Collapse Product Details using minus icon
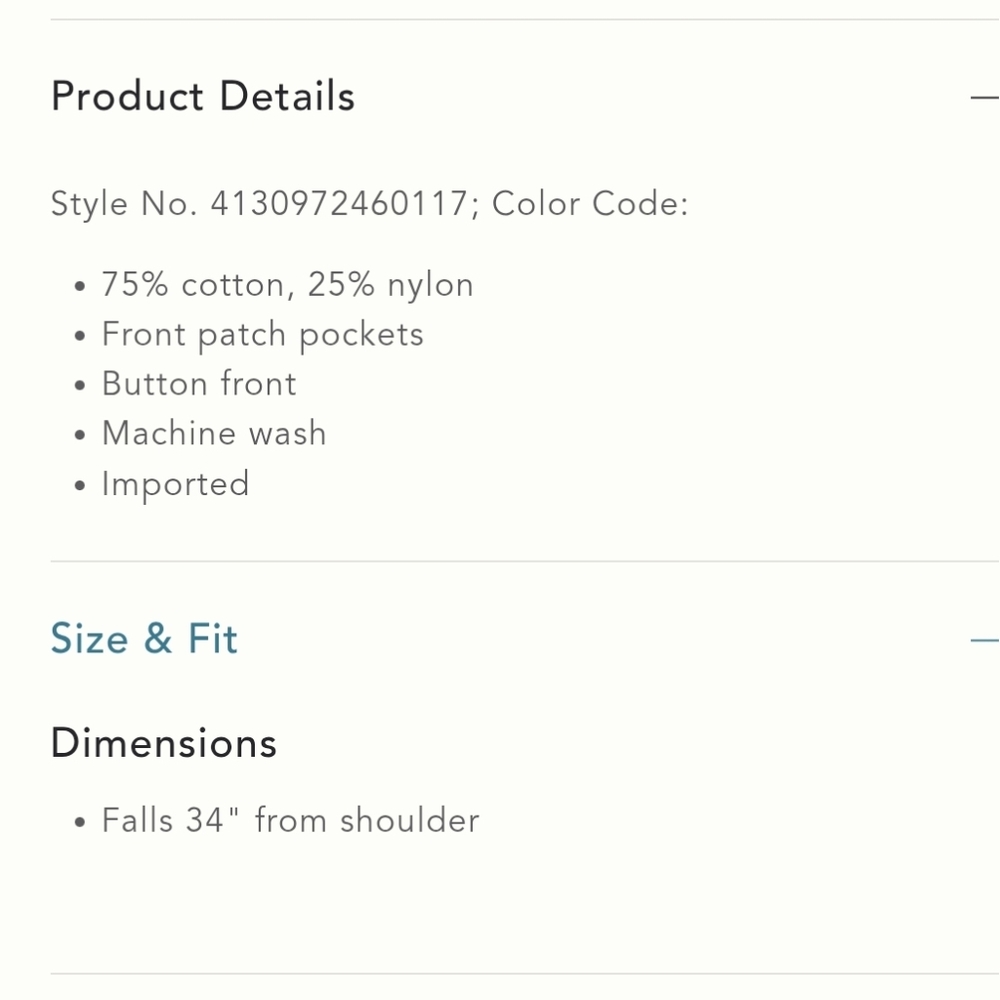The width and height of the screenshot is (1000, 1000). tap(985, 98)
